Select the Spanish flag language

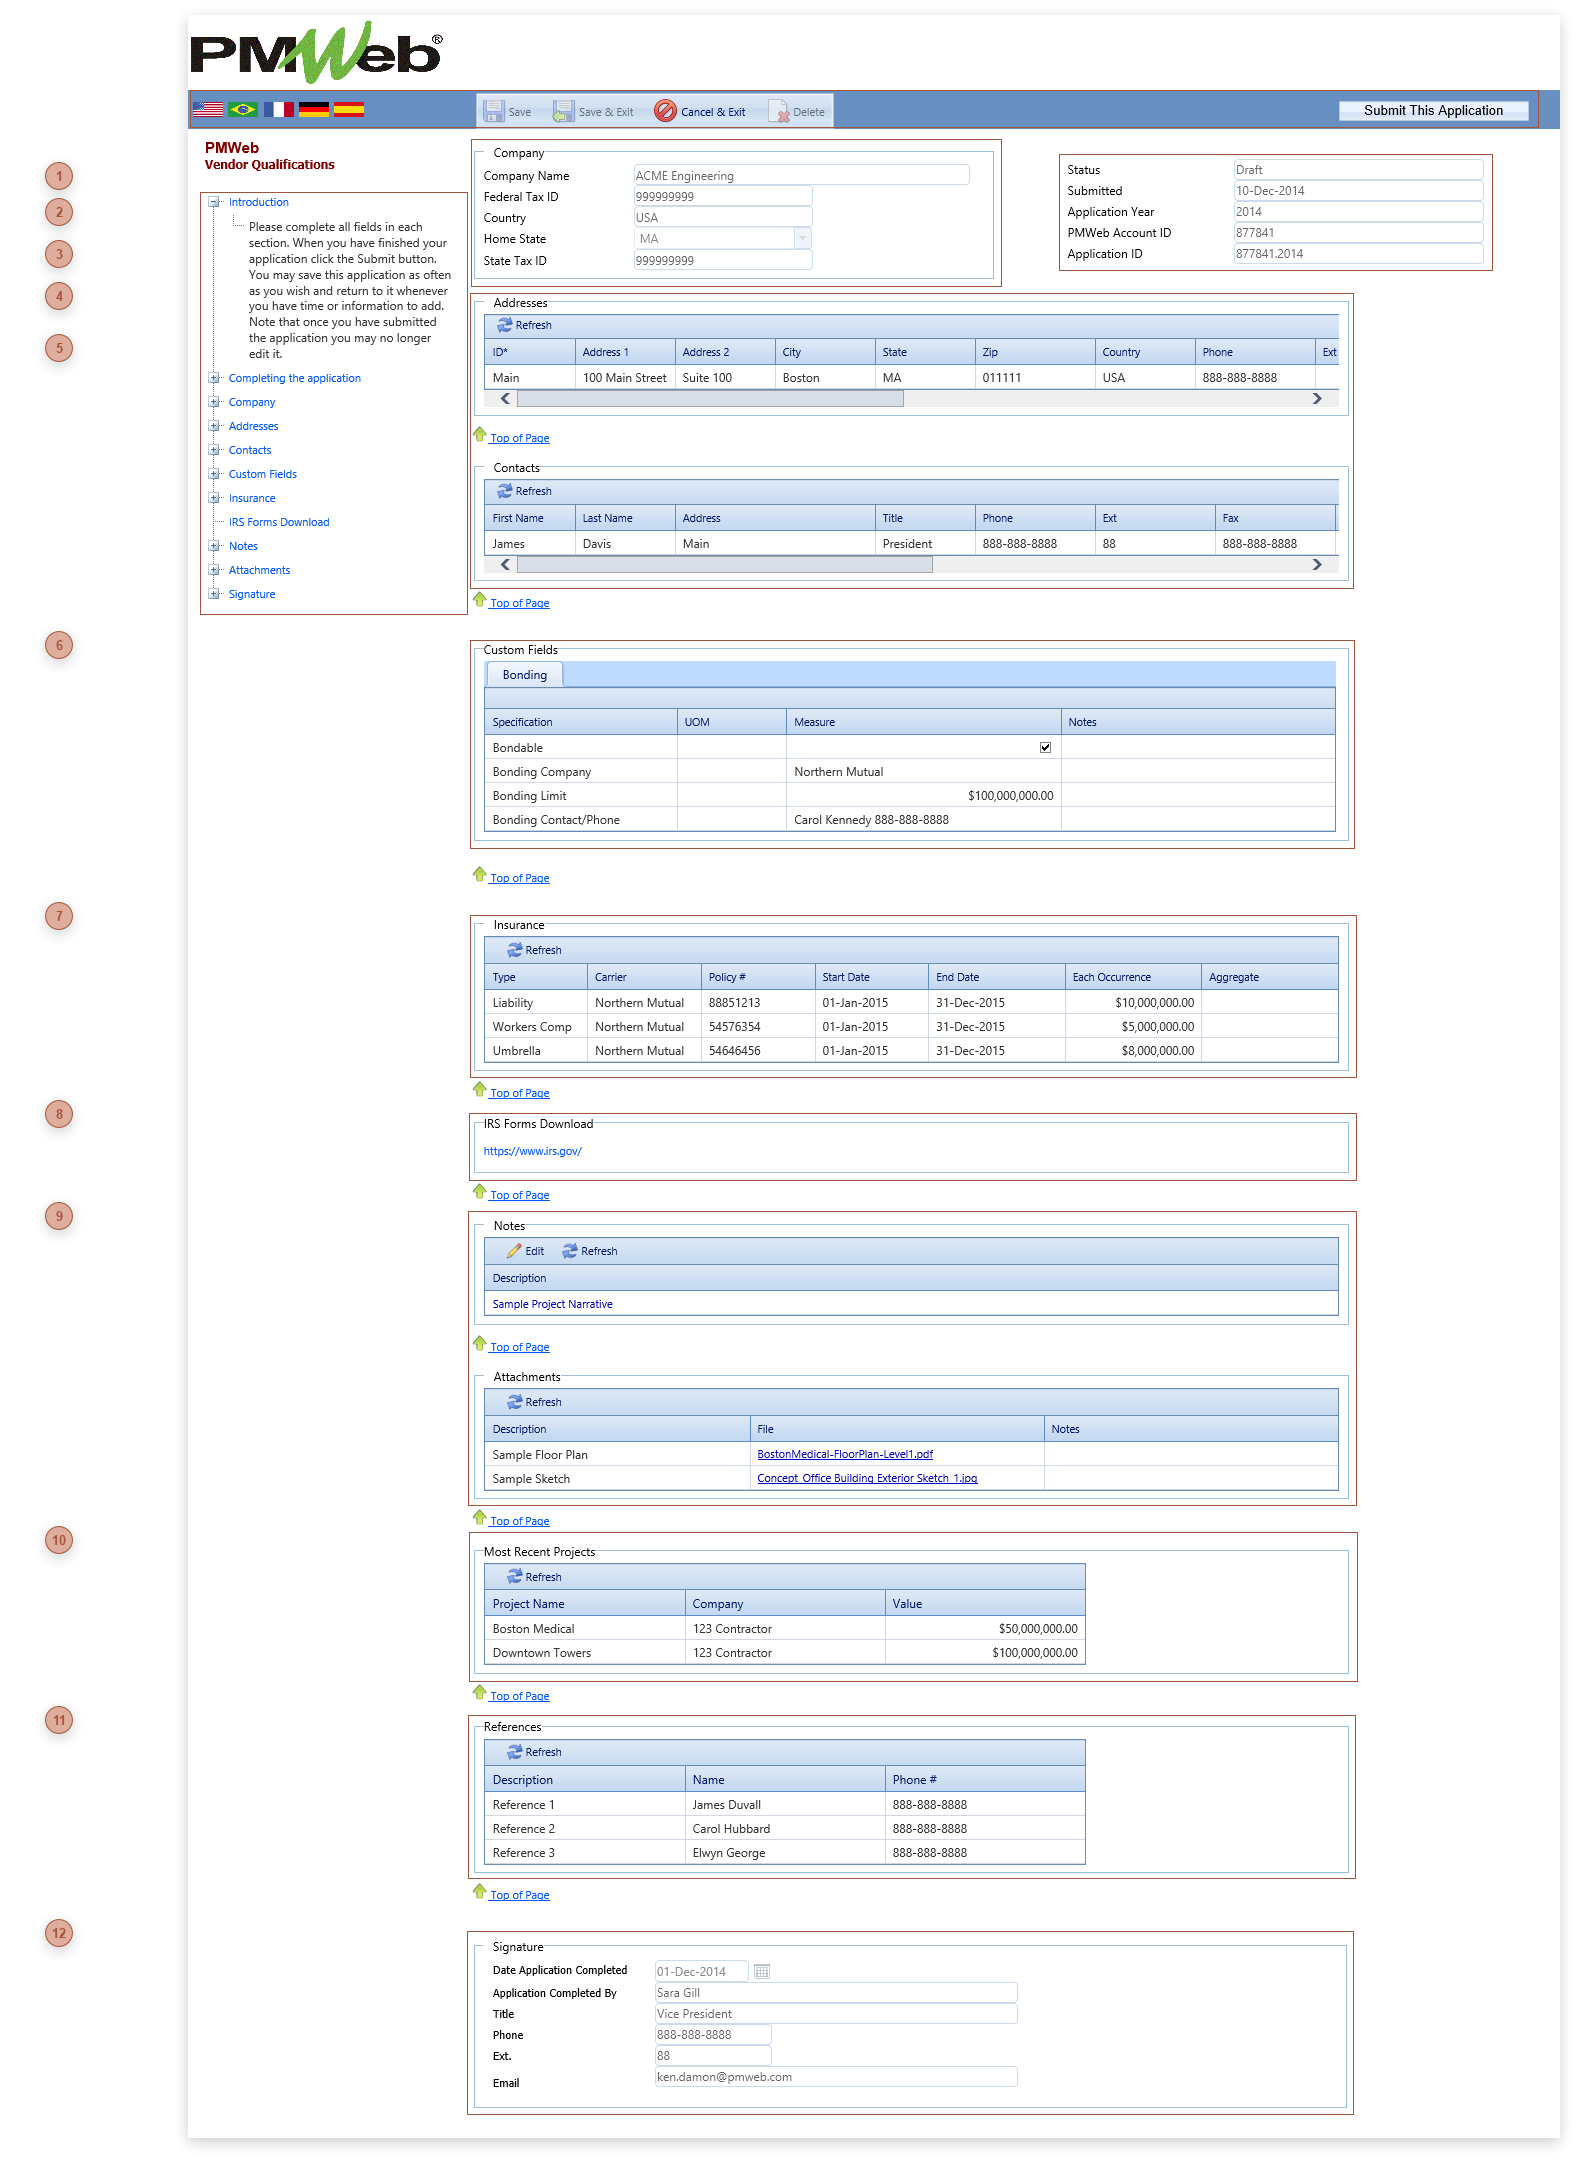tap(349, 110)
